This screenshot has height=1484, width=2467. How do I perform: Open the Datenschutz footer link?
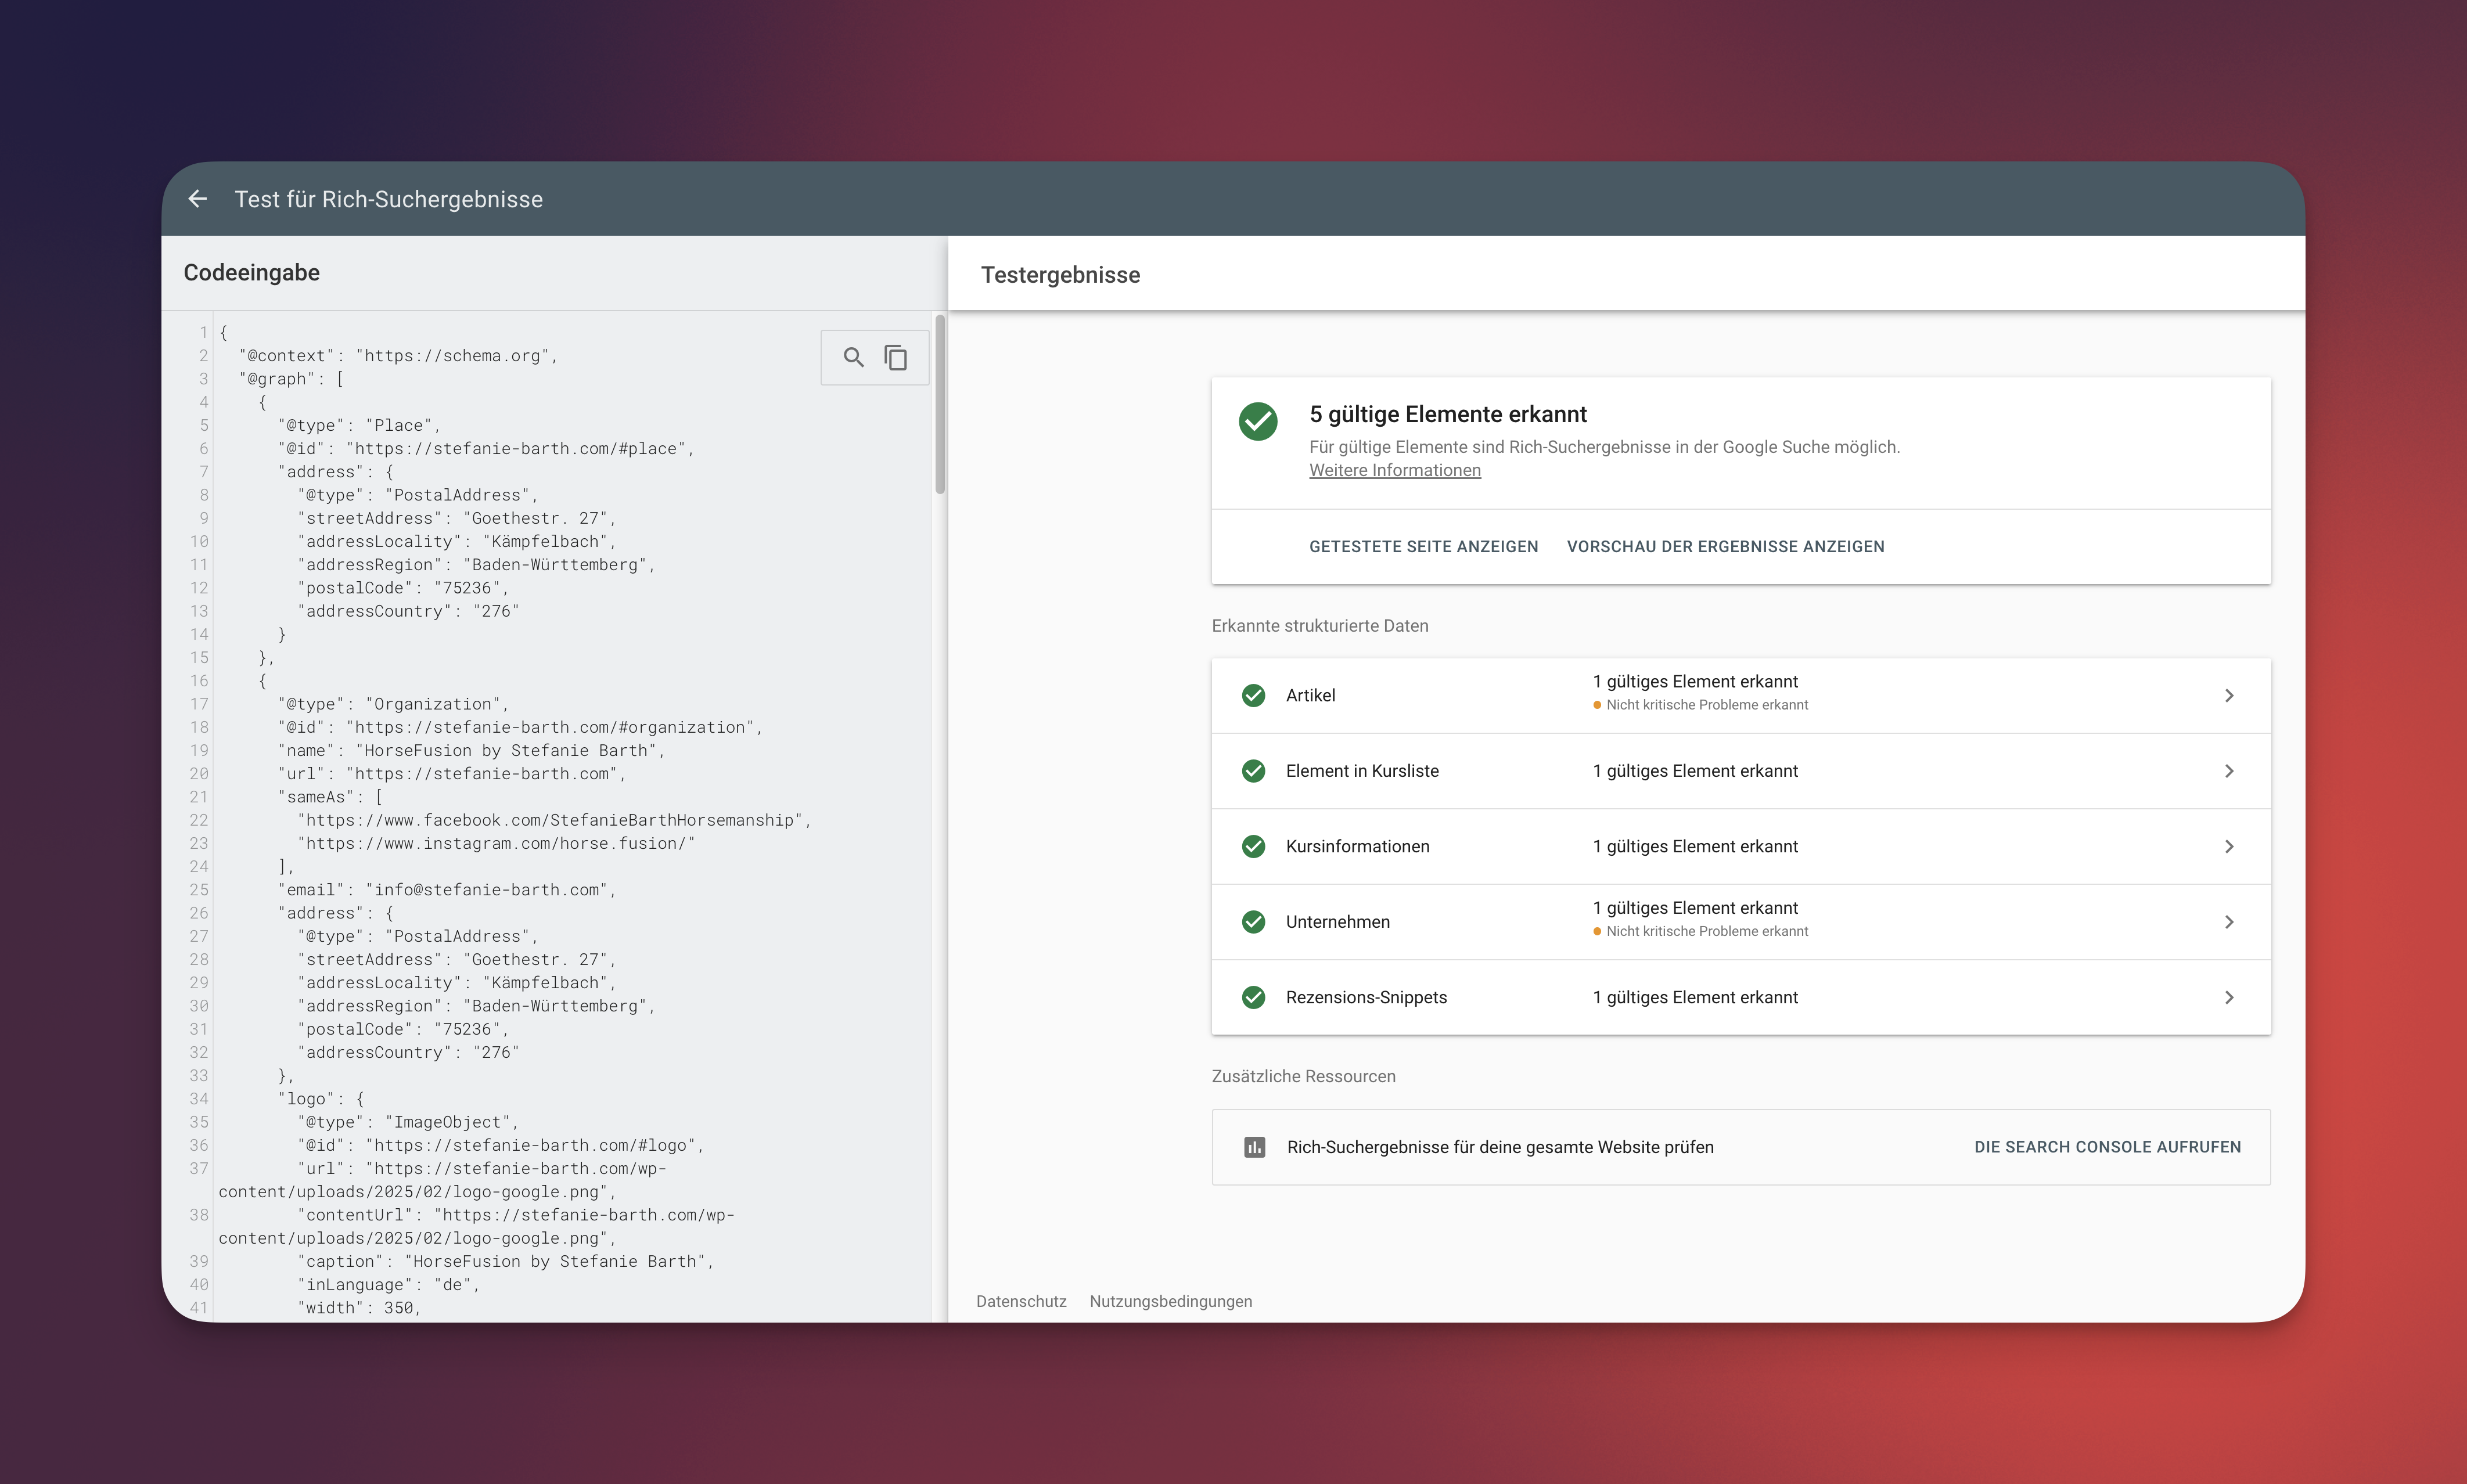click(1021, 1301)
